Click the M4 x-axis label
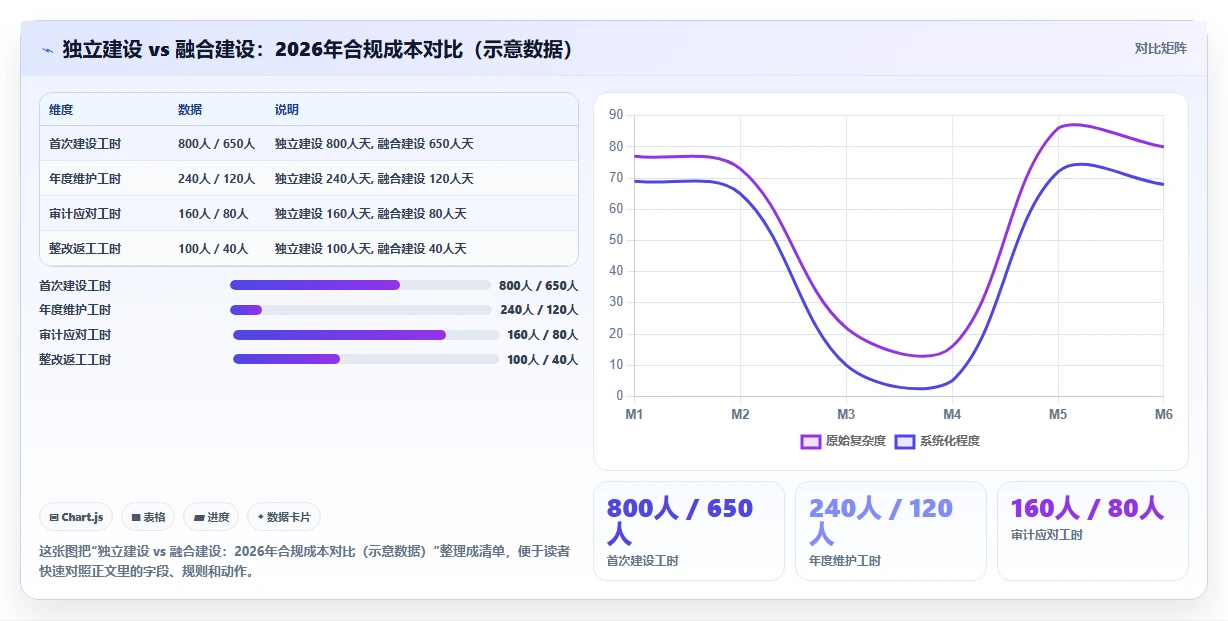This screenshot has width=1228, height=621. [952, 414]
